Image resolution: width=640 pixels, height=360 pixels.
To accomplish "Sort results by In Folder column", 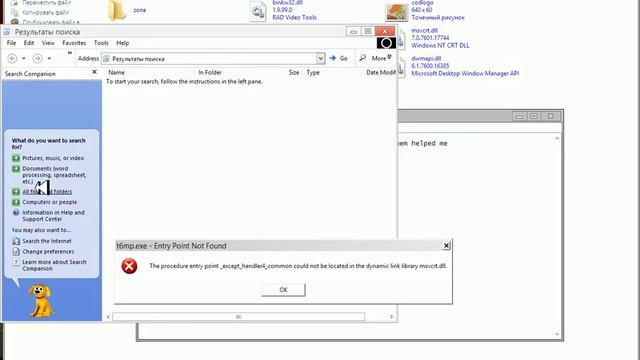I will (x=210, y=72).
